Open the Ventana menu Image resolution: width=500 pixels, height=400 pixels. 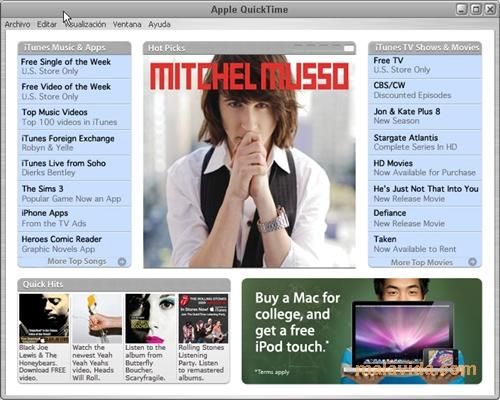(x=127, y=24)
